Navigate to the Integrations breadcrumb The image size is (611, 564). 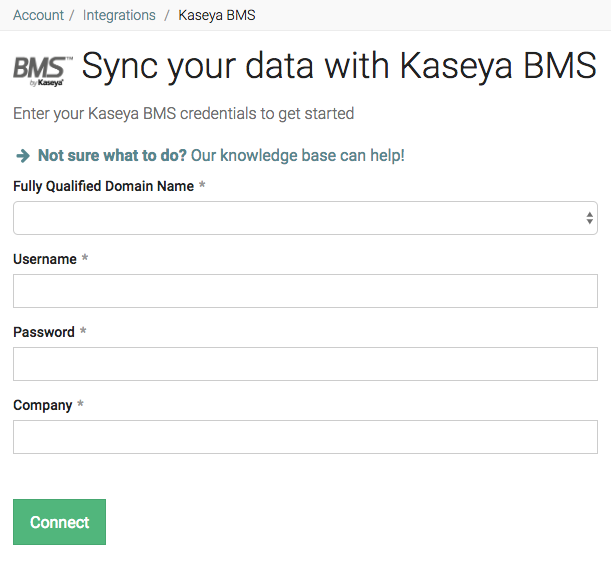click(x=119, y=15)
